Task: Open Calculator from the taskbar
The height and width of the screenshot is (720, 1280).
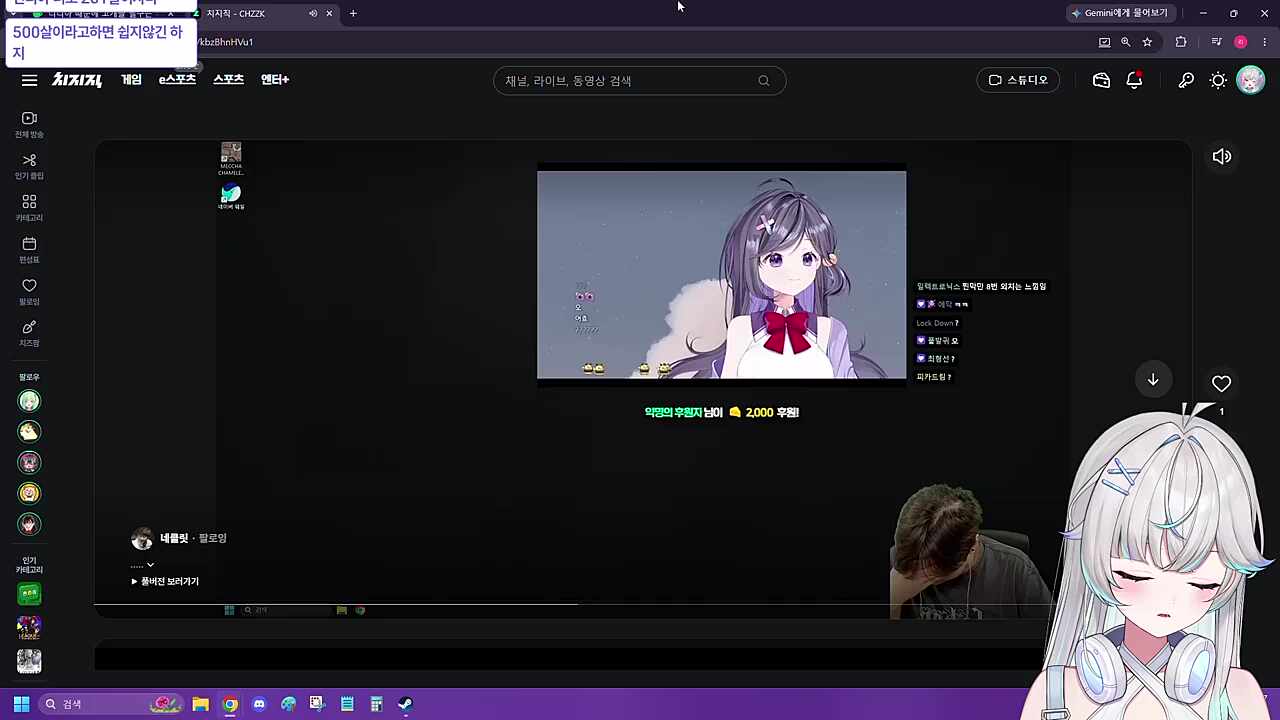Action: [376, 704]
